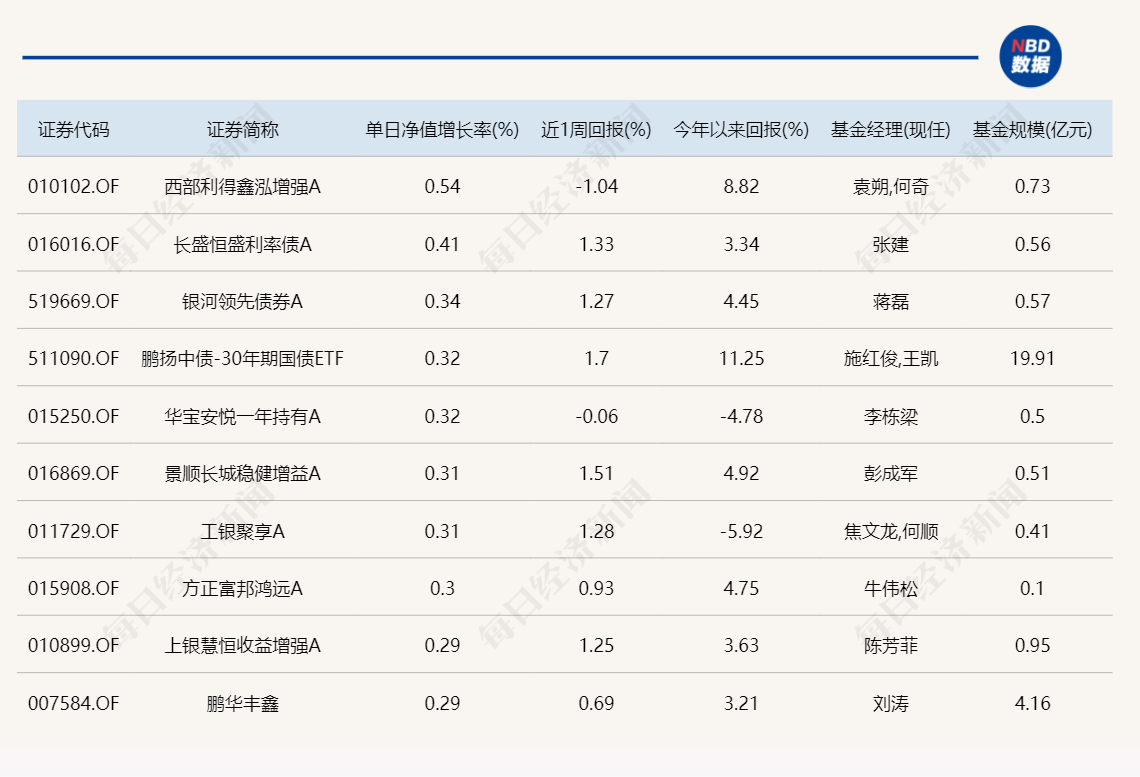Viewport: 1140px width, 777px height.
Task: Click manager cell 蒋磊
Action: pos(891,301)
